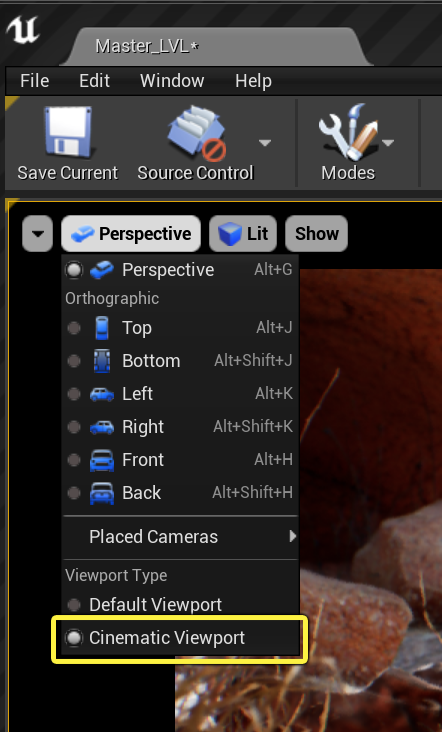Expand the Source Control dropdown arrow

(265, 143)
